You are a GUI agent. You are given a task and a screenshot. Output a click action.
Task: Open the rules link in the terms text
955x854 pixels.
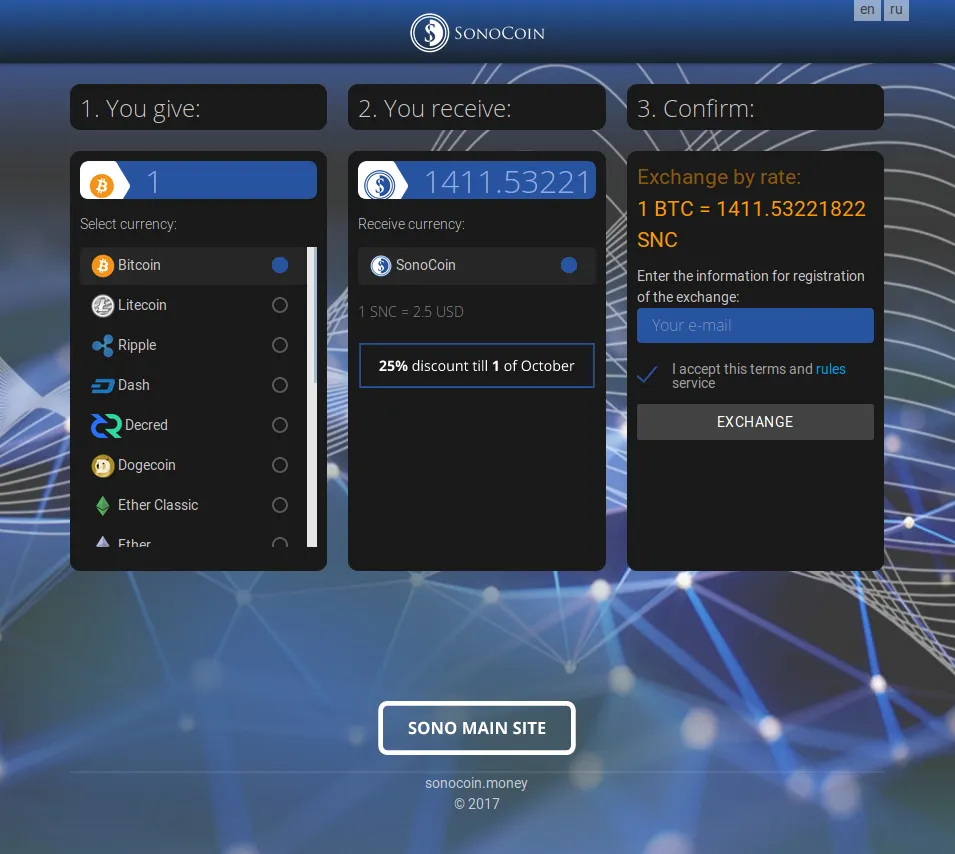pos(831,369)
